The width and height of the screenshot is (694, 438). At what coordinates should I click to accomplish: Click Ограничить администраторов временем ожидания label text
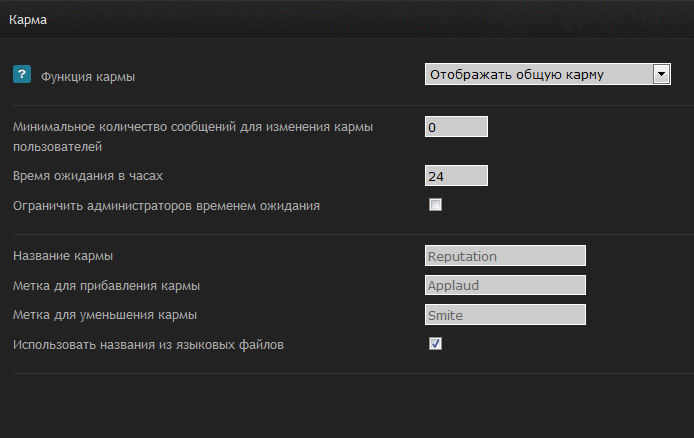click(166, 206)
